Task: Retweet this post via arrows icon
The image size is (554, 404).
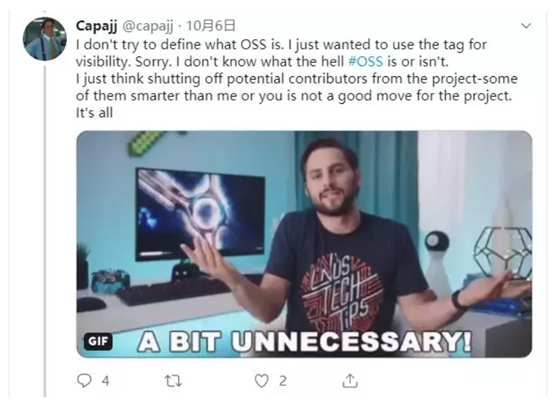Action: [x=173, y=381]
